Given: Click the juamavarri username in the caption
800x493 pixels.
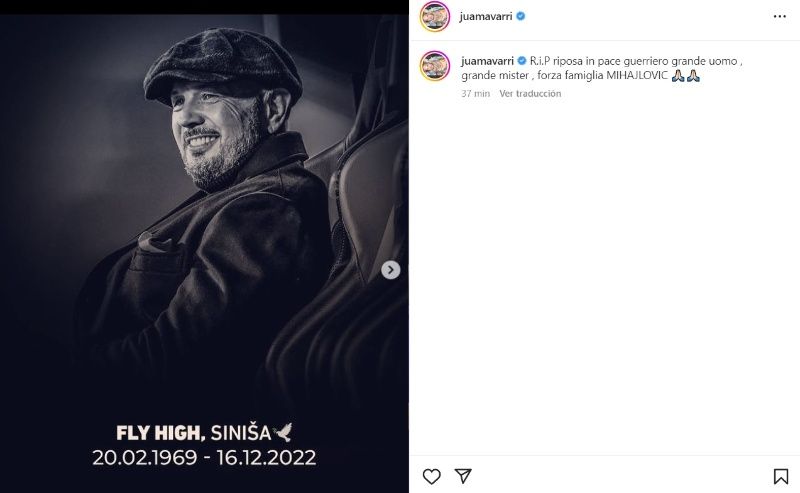Looking at the screenshot, I should coord(486,61).
